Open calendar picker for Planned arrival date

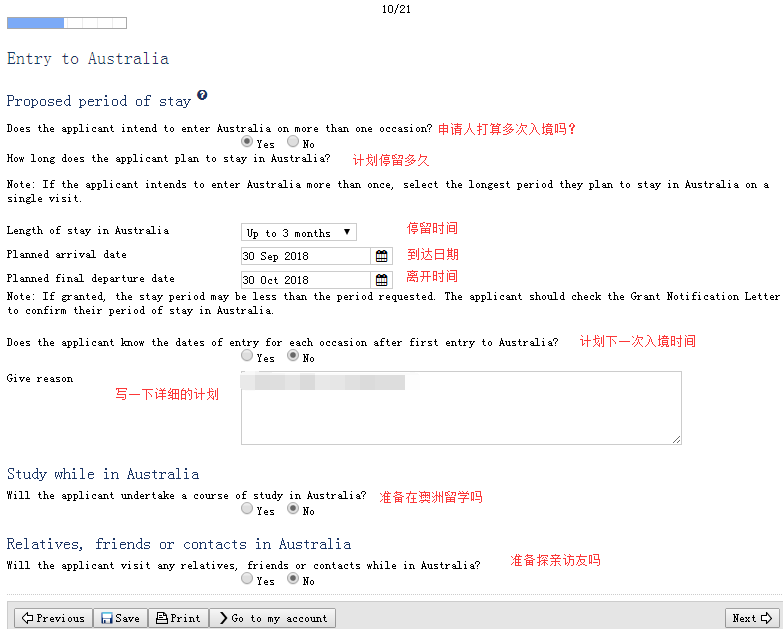coord(382,256)
